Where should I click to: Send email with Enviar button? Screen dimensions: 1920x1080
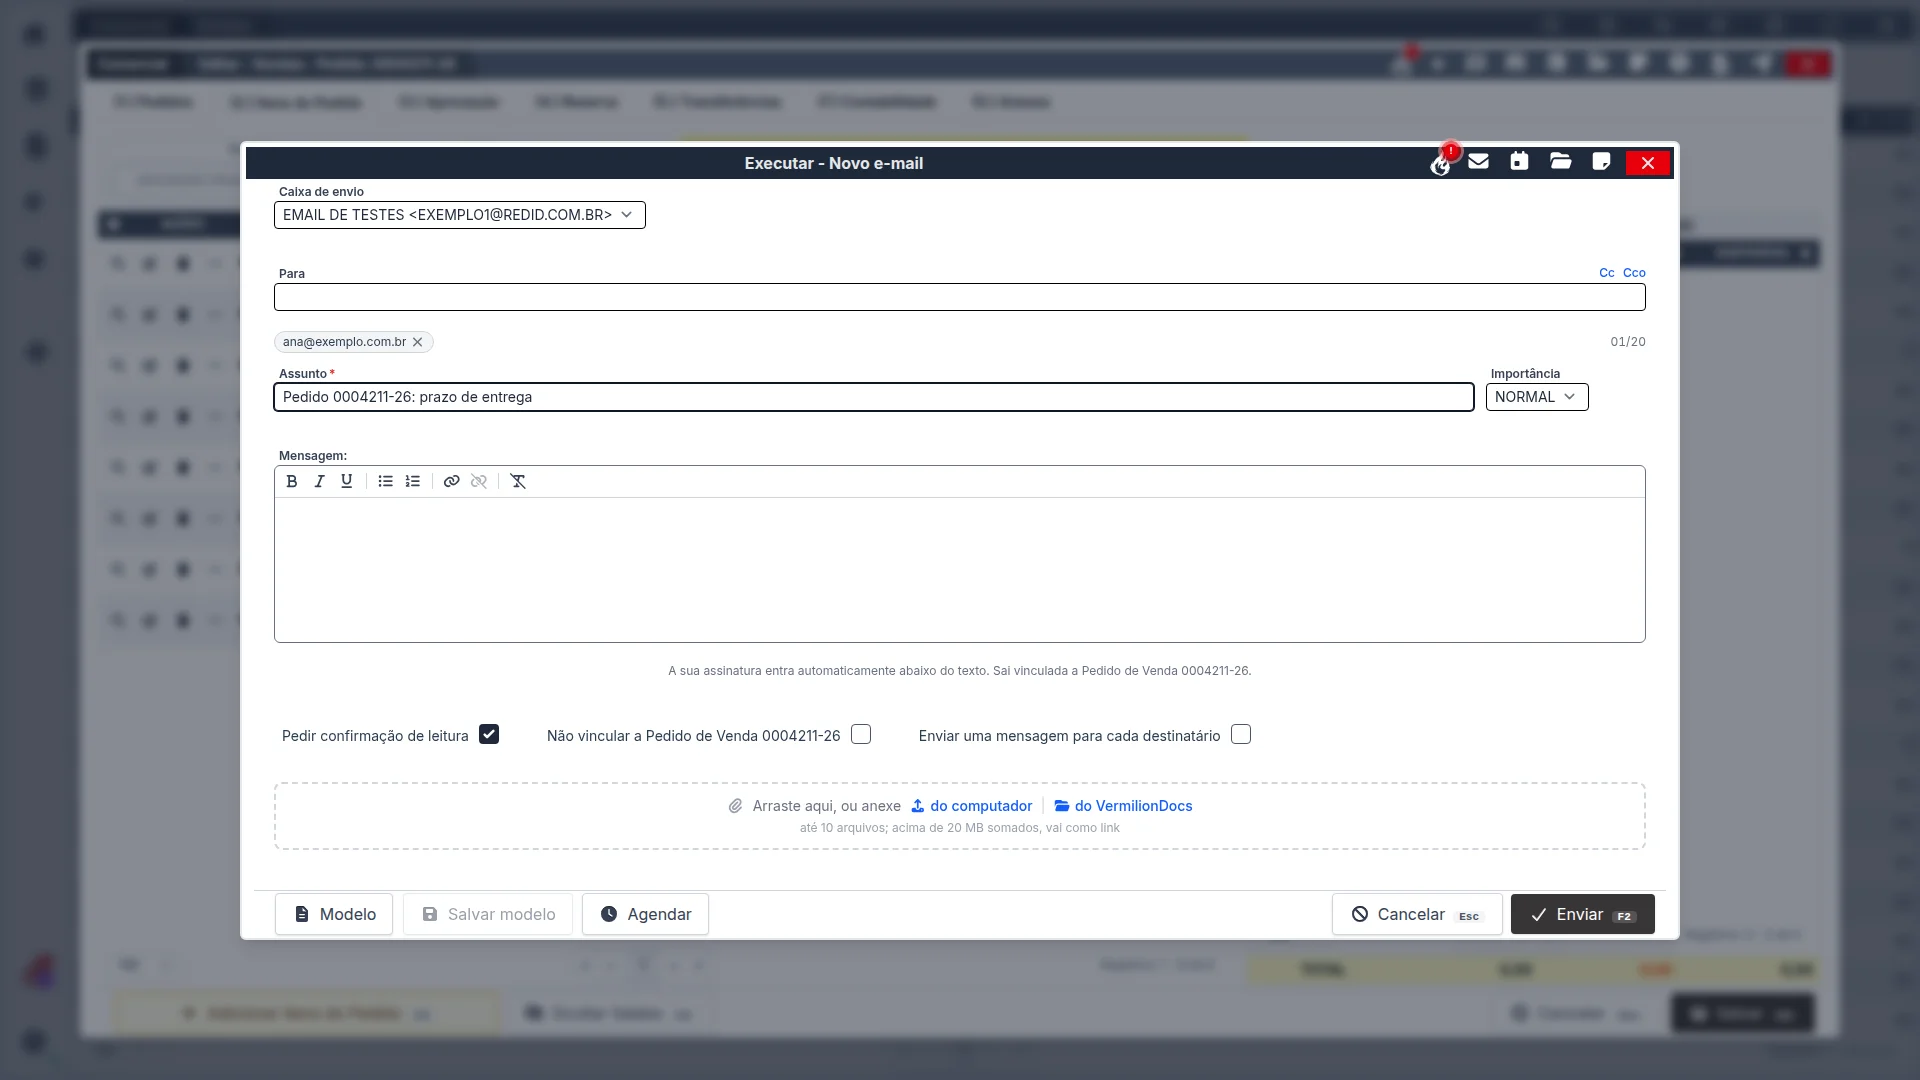[x=1583, y=914]
